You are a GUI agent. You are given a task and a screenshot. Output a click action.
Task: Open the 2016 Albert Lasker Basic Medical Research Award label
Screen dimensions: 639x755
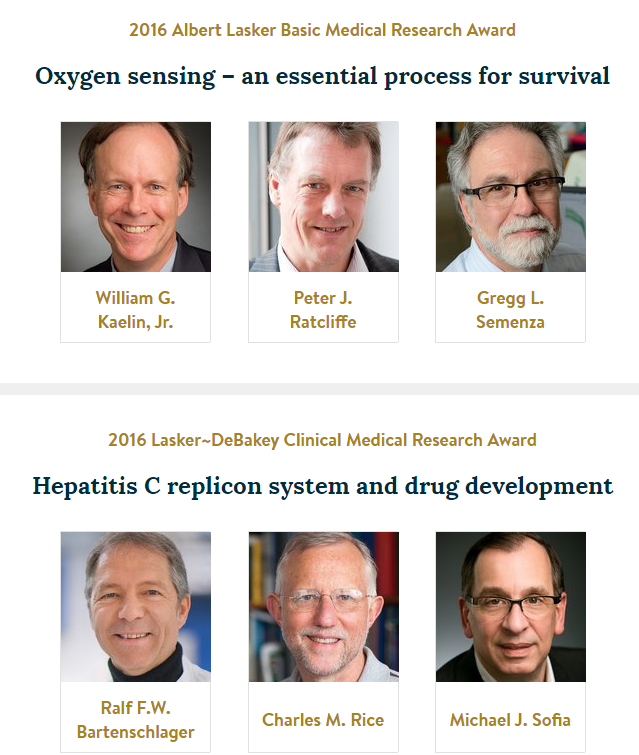tap(322, 30)
